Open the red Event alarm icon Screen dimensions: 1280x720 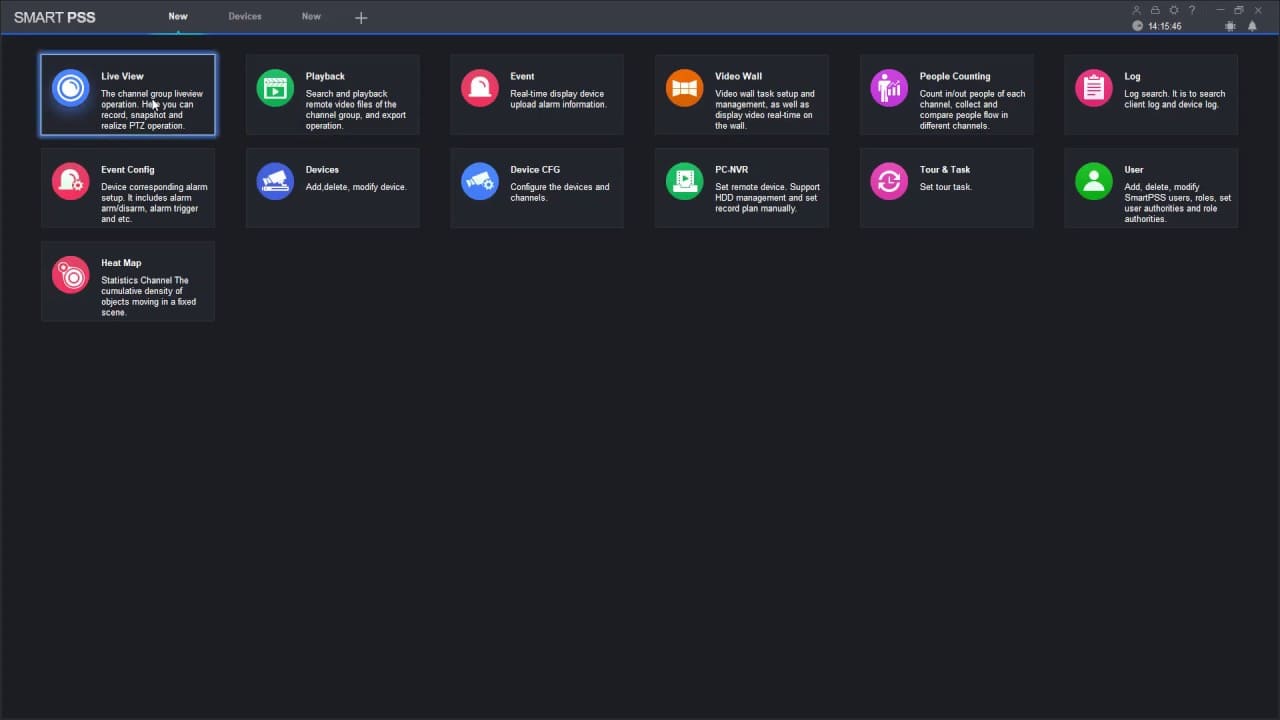[x=480, y=88]
